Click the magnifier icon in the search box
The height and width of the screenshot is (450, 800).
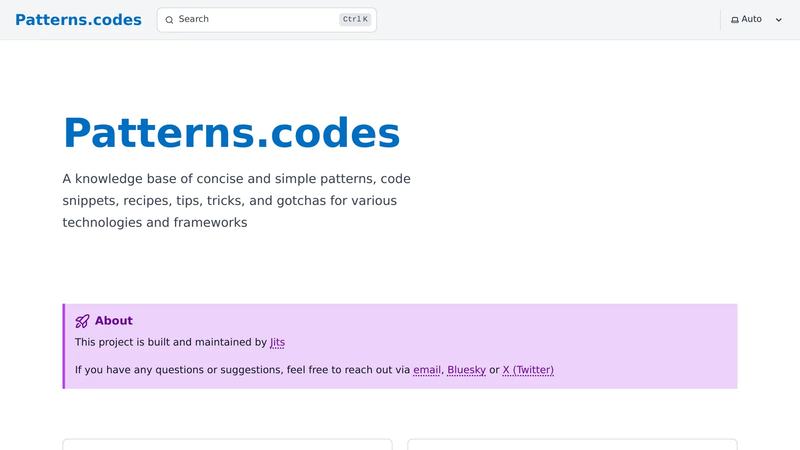[x=169, y=20]
